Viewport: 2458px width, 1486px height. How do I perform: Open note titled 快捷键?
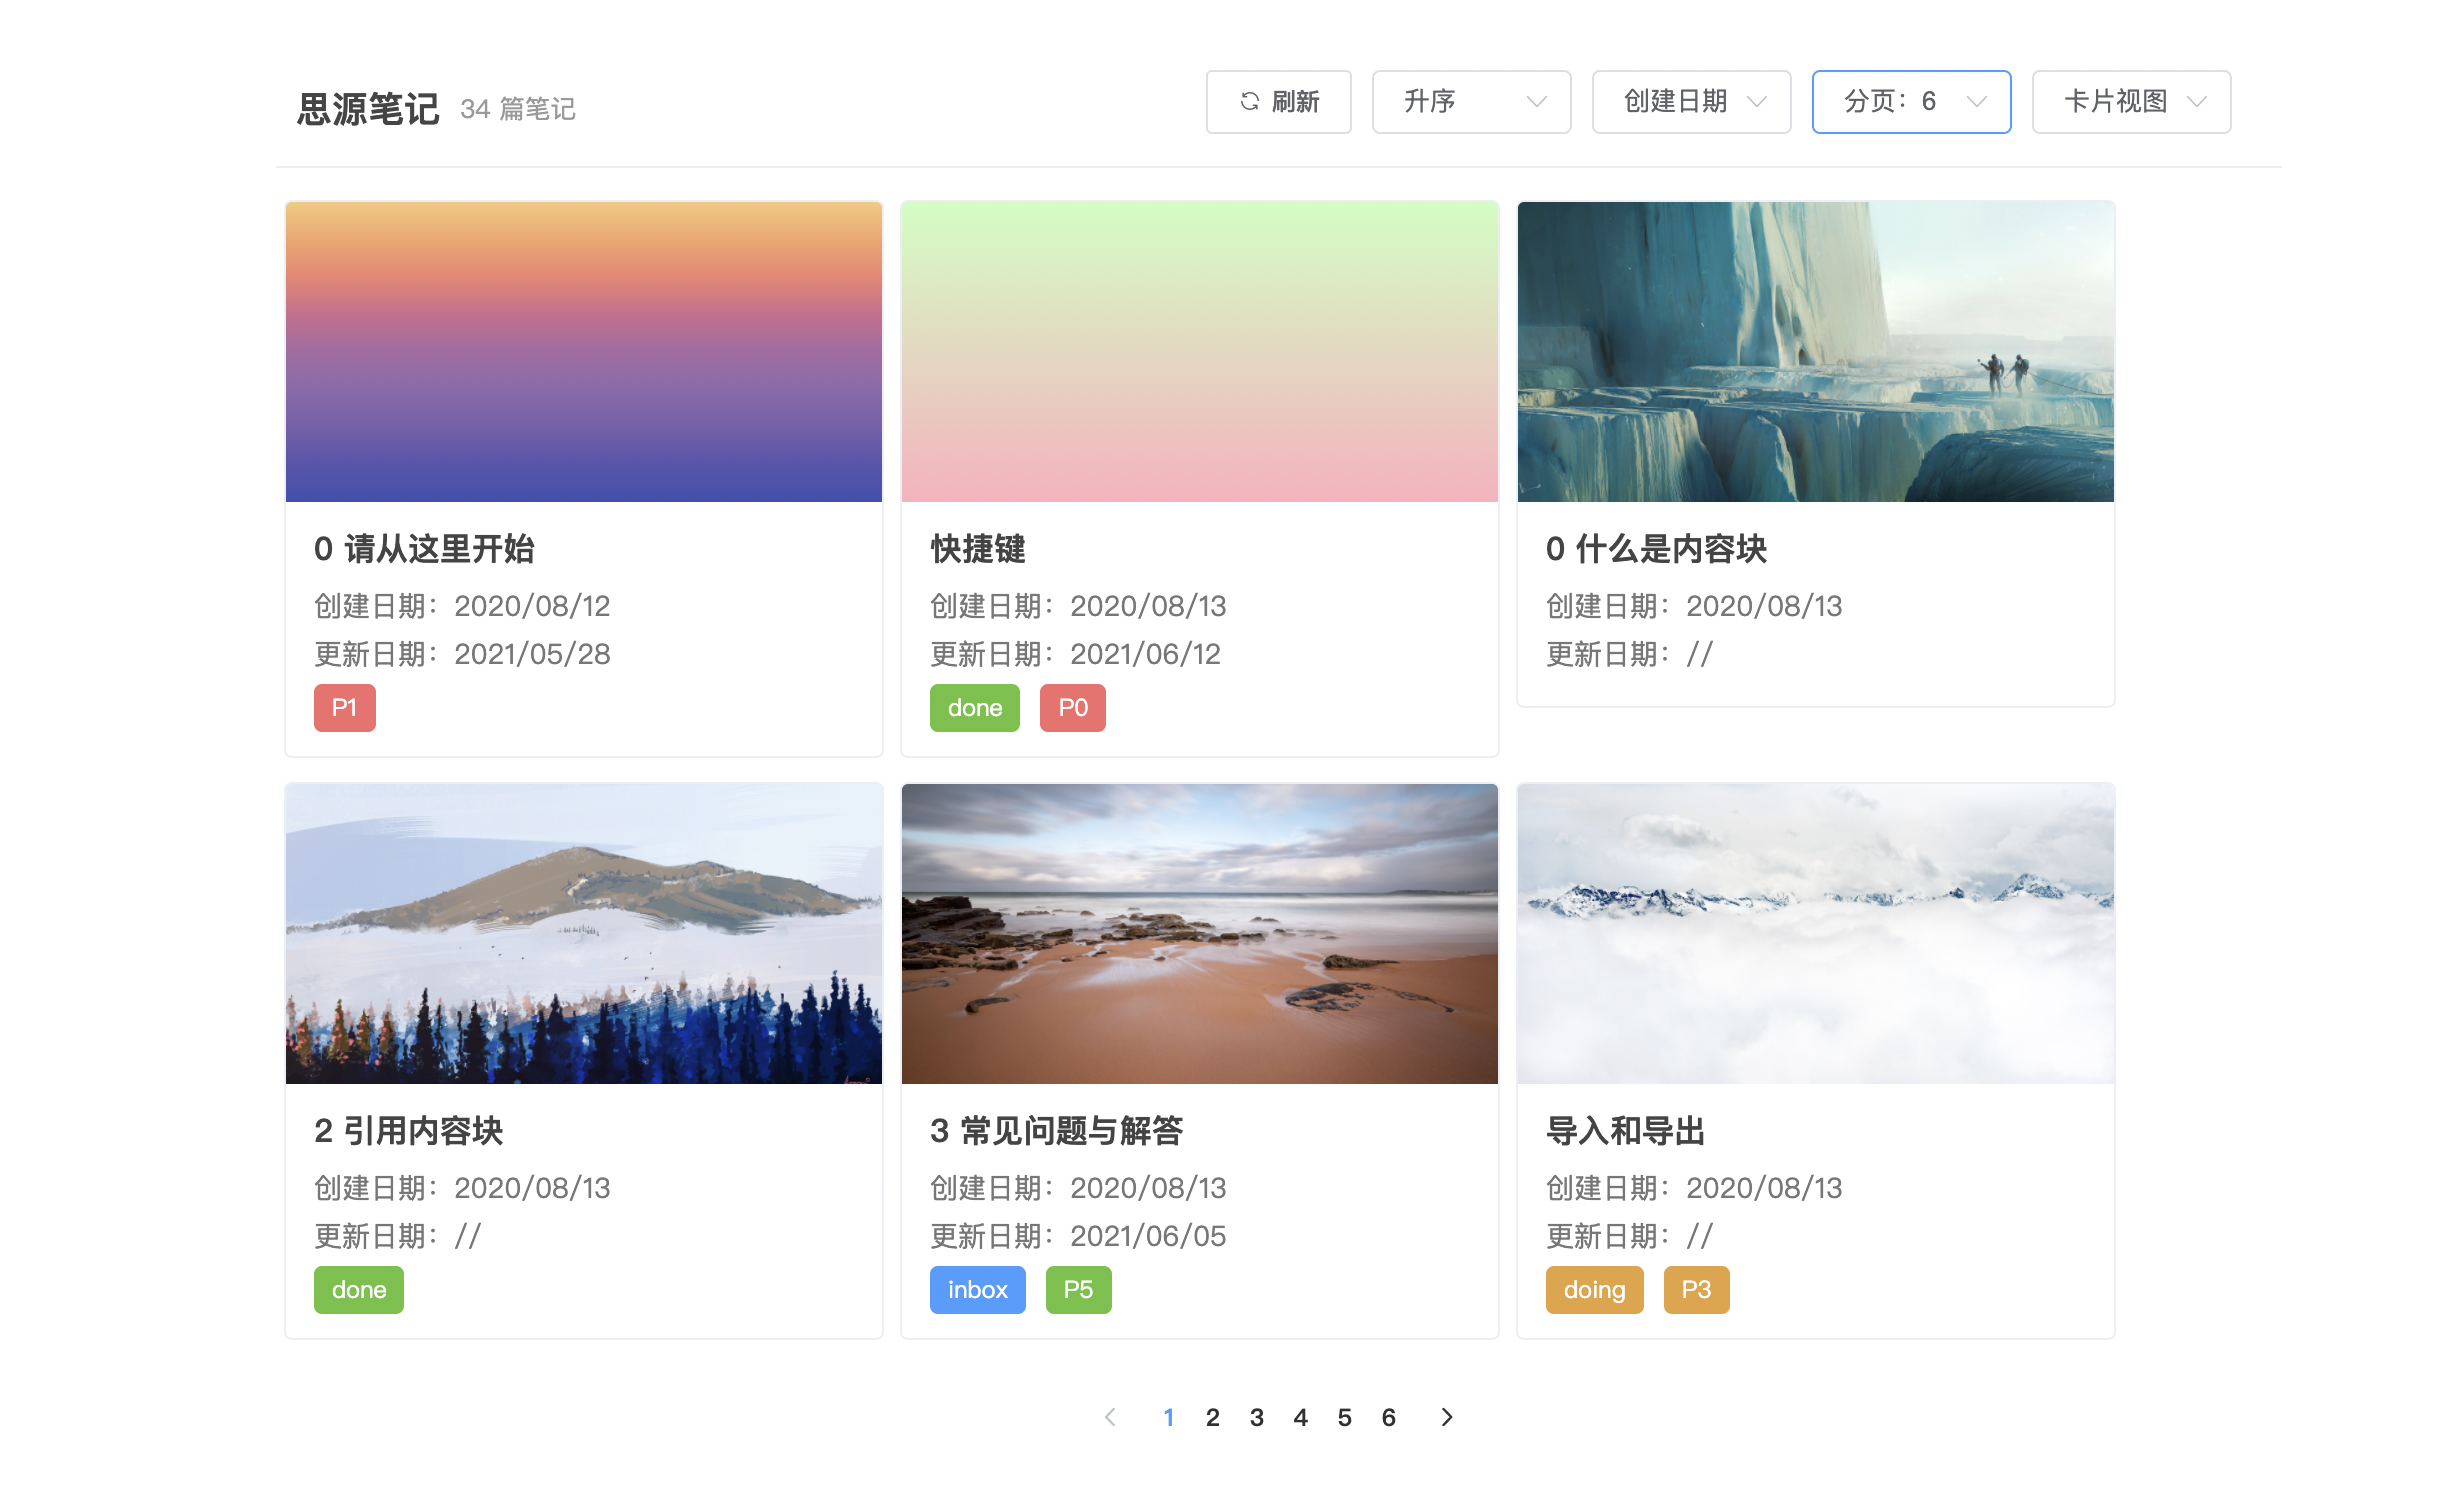[977, 549]
